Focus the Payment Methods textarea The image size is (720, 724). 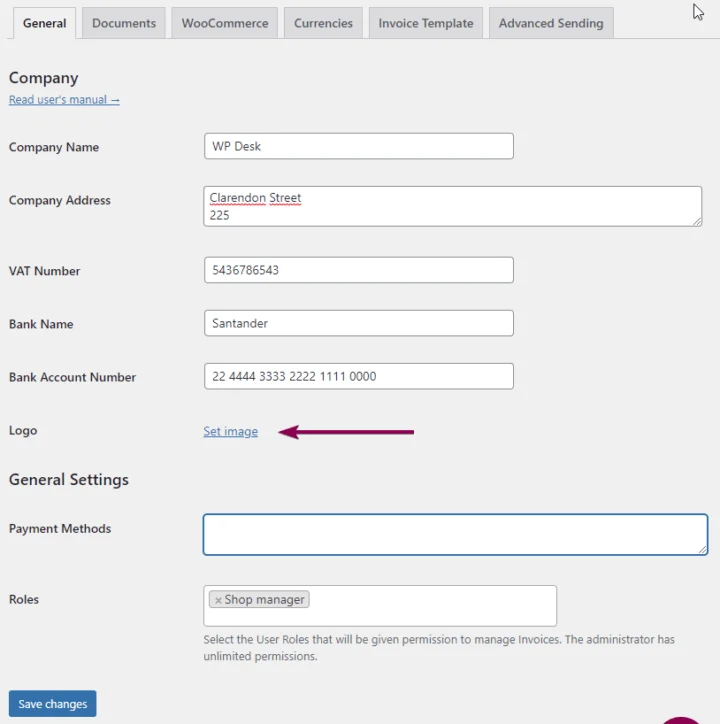[x=455, y=534]
